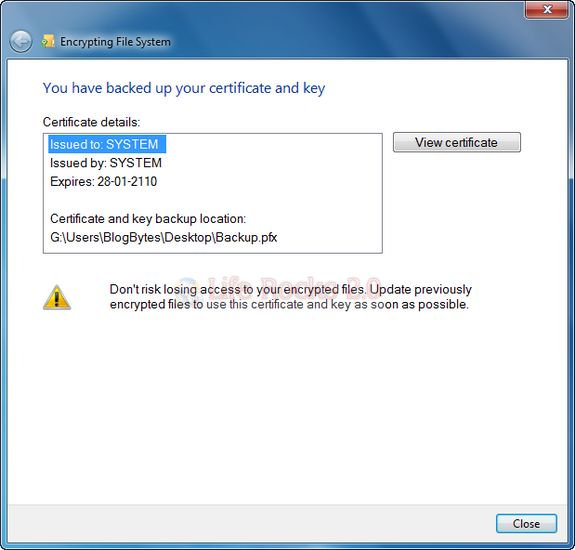Select the 'Issued by: SYSTEM' line
Screen dimensions: 575x550
click(x=106, y=163)
